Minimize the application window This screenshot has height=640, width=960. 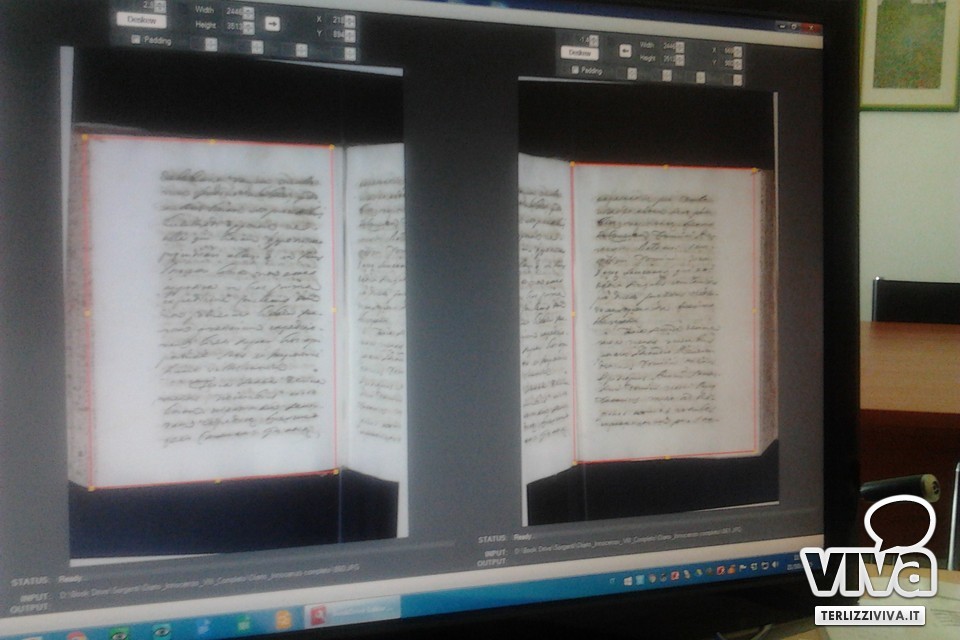[x=782, y=26]
